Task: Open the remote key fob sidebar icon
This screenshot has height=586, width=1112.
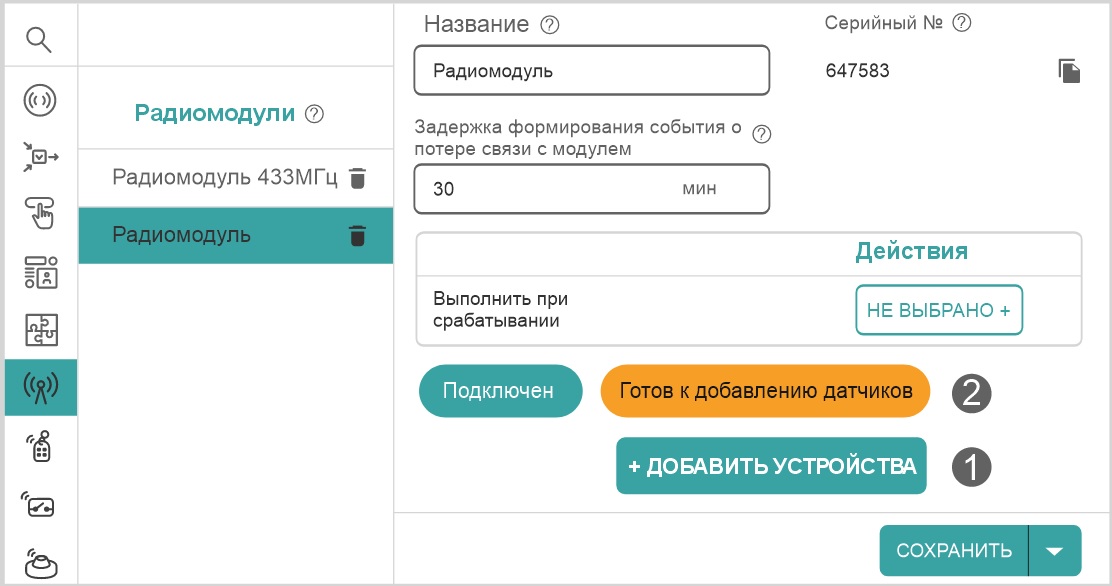Action: (40, 446)
